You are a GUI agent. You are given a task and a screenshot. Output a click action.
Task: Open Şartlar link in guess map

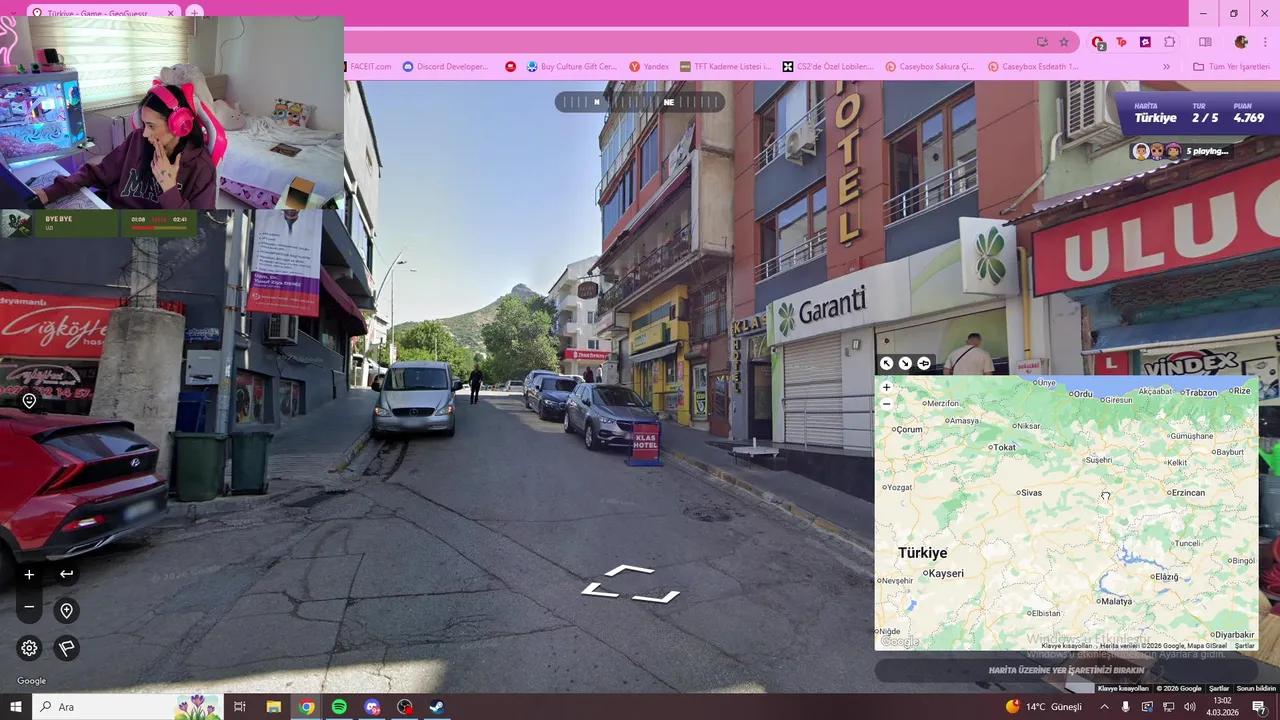(1244, 646)
